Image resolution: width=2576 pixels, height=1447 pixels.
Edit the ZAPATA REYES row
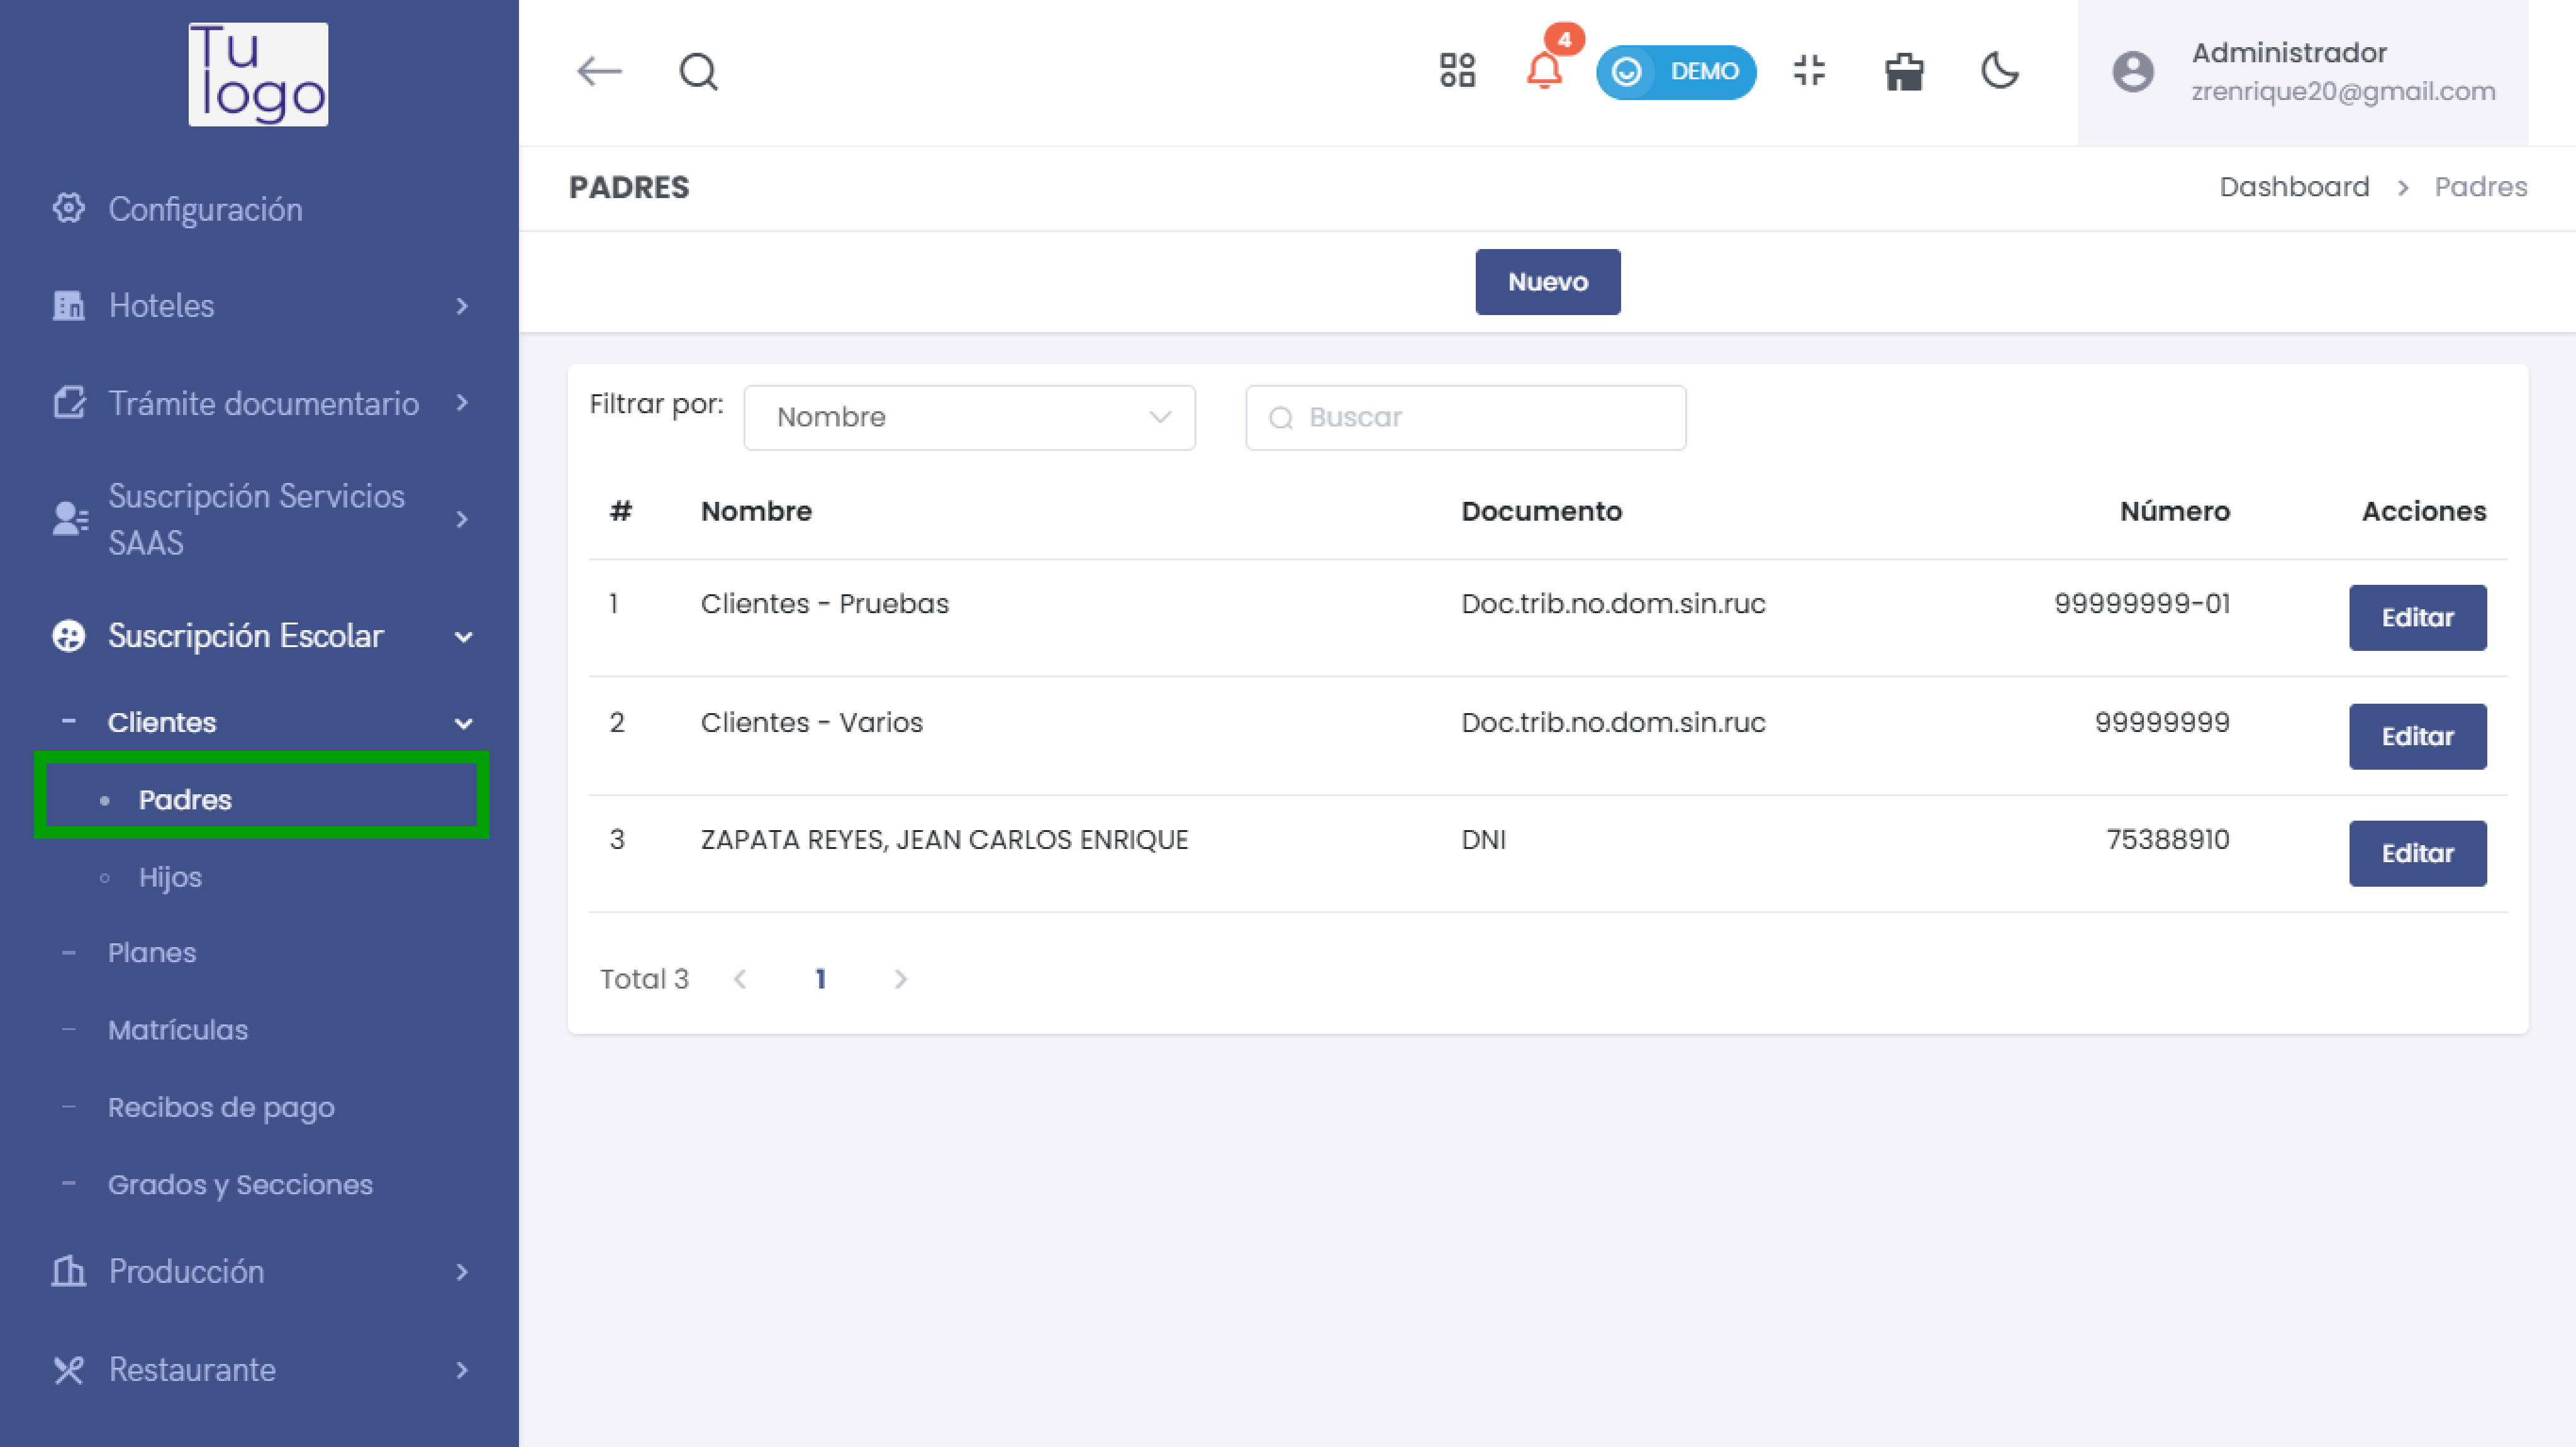[x=2416, y=853]
